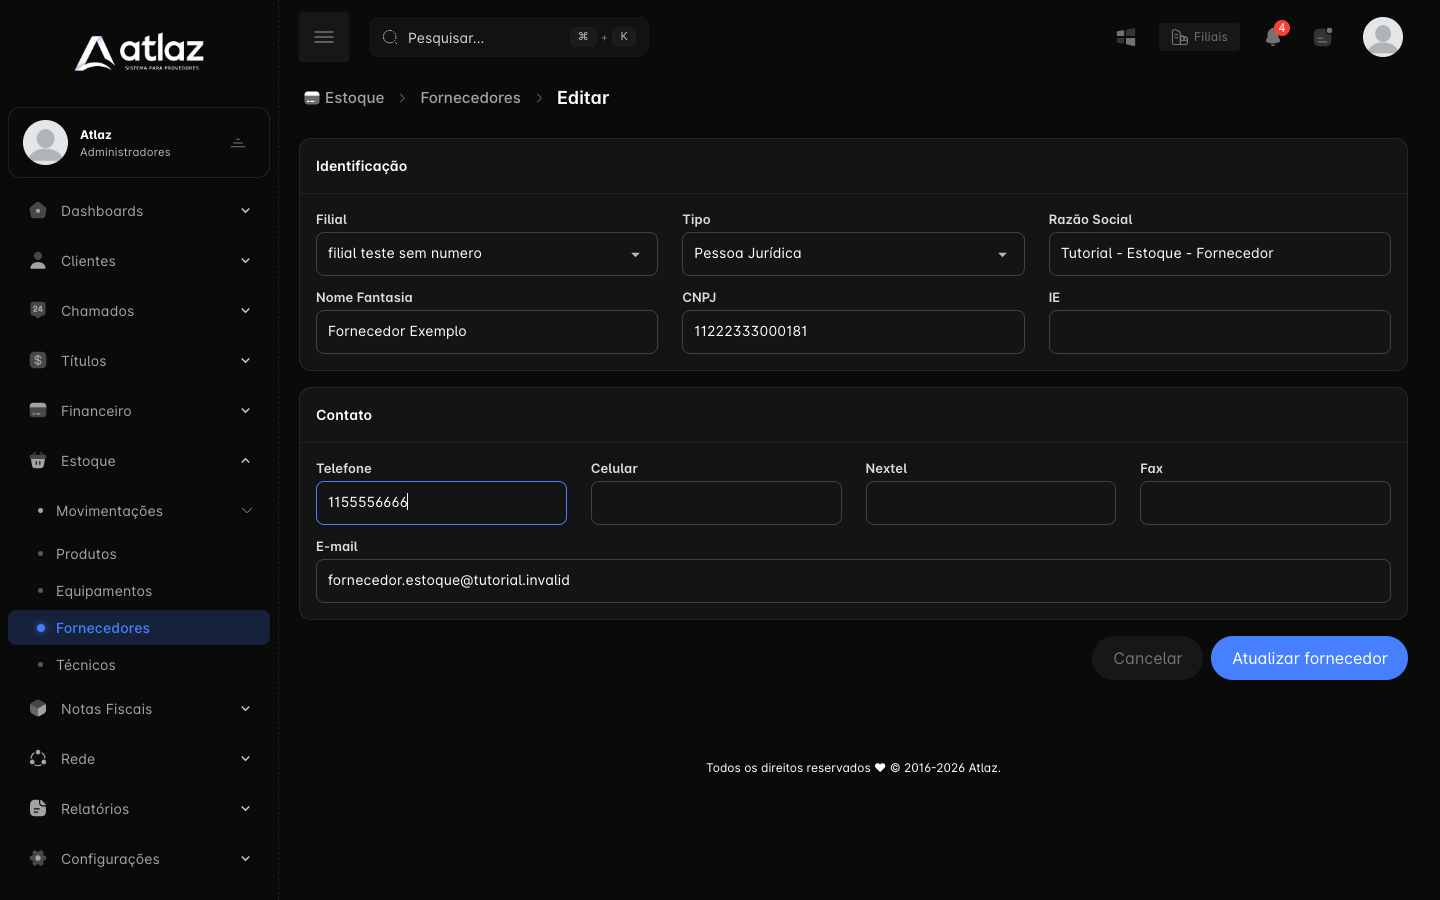
Task: Click the hamburger menu toggle button
Action: 324,37
